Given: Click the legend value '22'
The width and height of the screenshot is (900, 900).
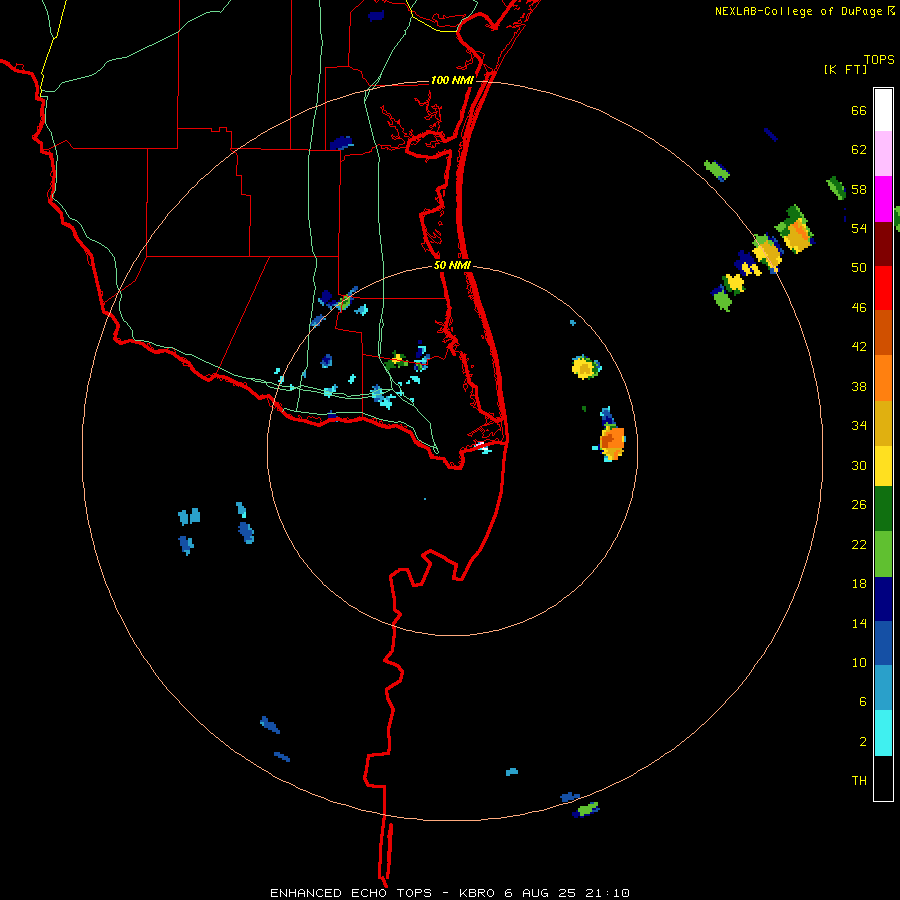Looking at the screenshot, I should coord(859,544).
